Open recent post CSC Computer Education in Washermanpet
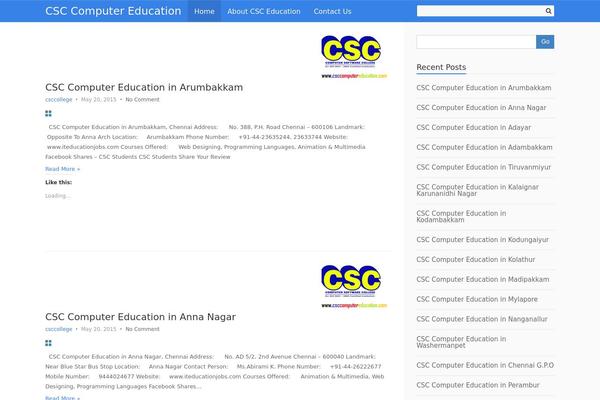The height and width of the screenshot is (400, 600). 461,342
